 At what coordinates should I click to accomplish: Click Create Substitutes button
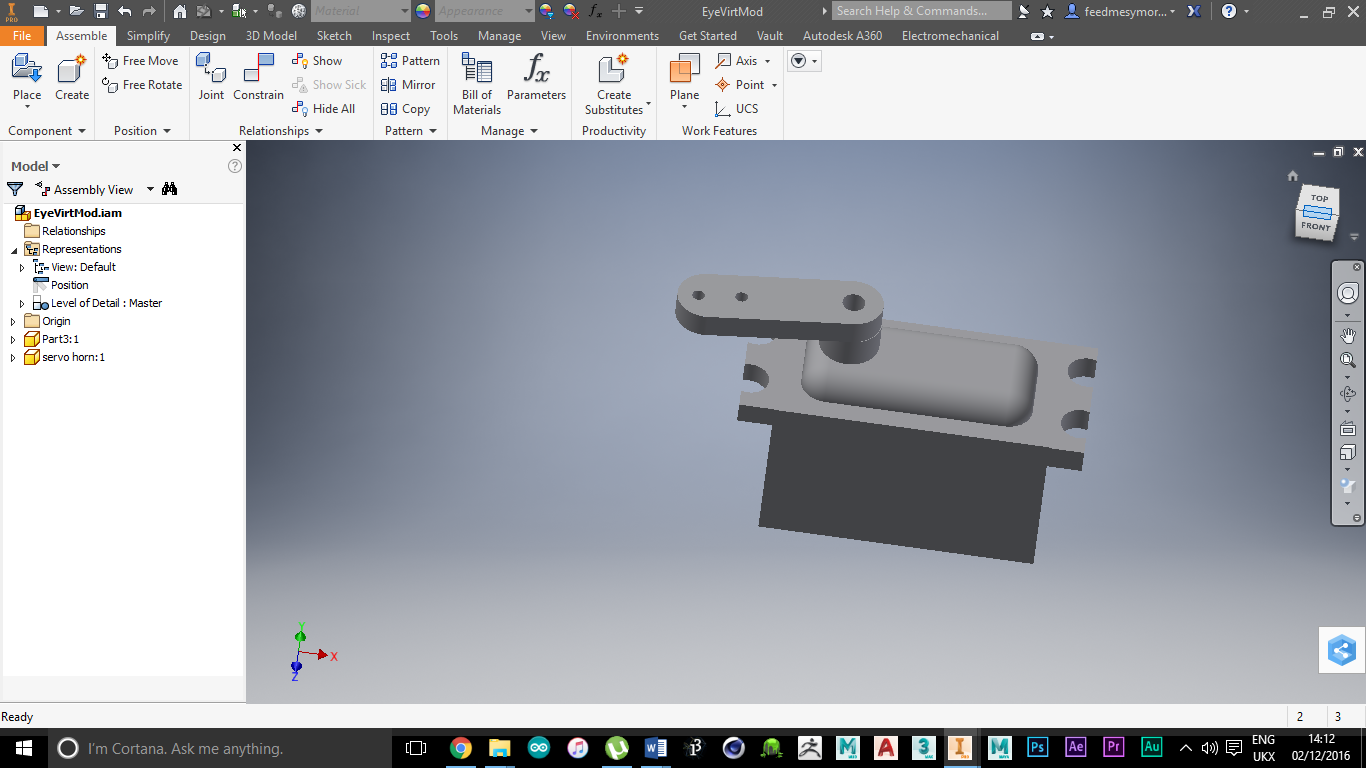(x=614, y=84)
